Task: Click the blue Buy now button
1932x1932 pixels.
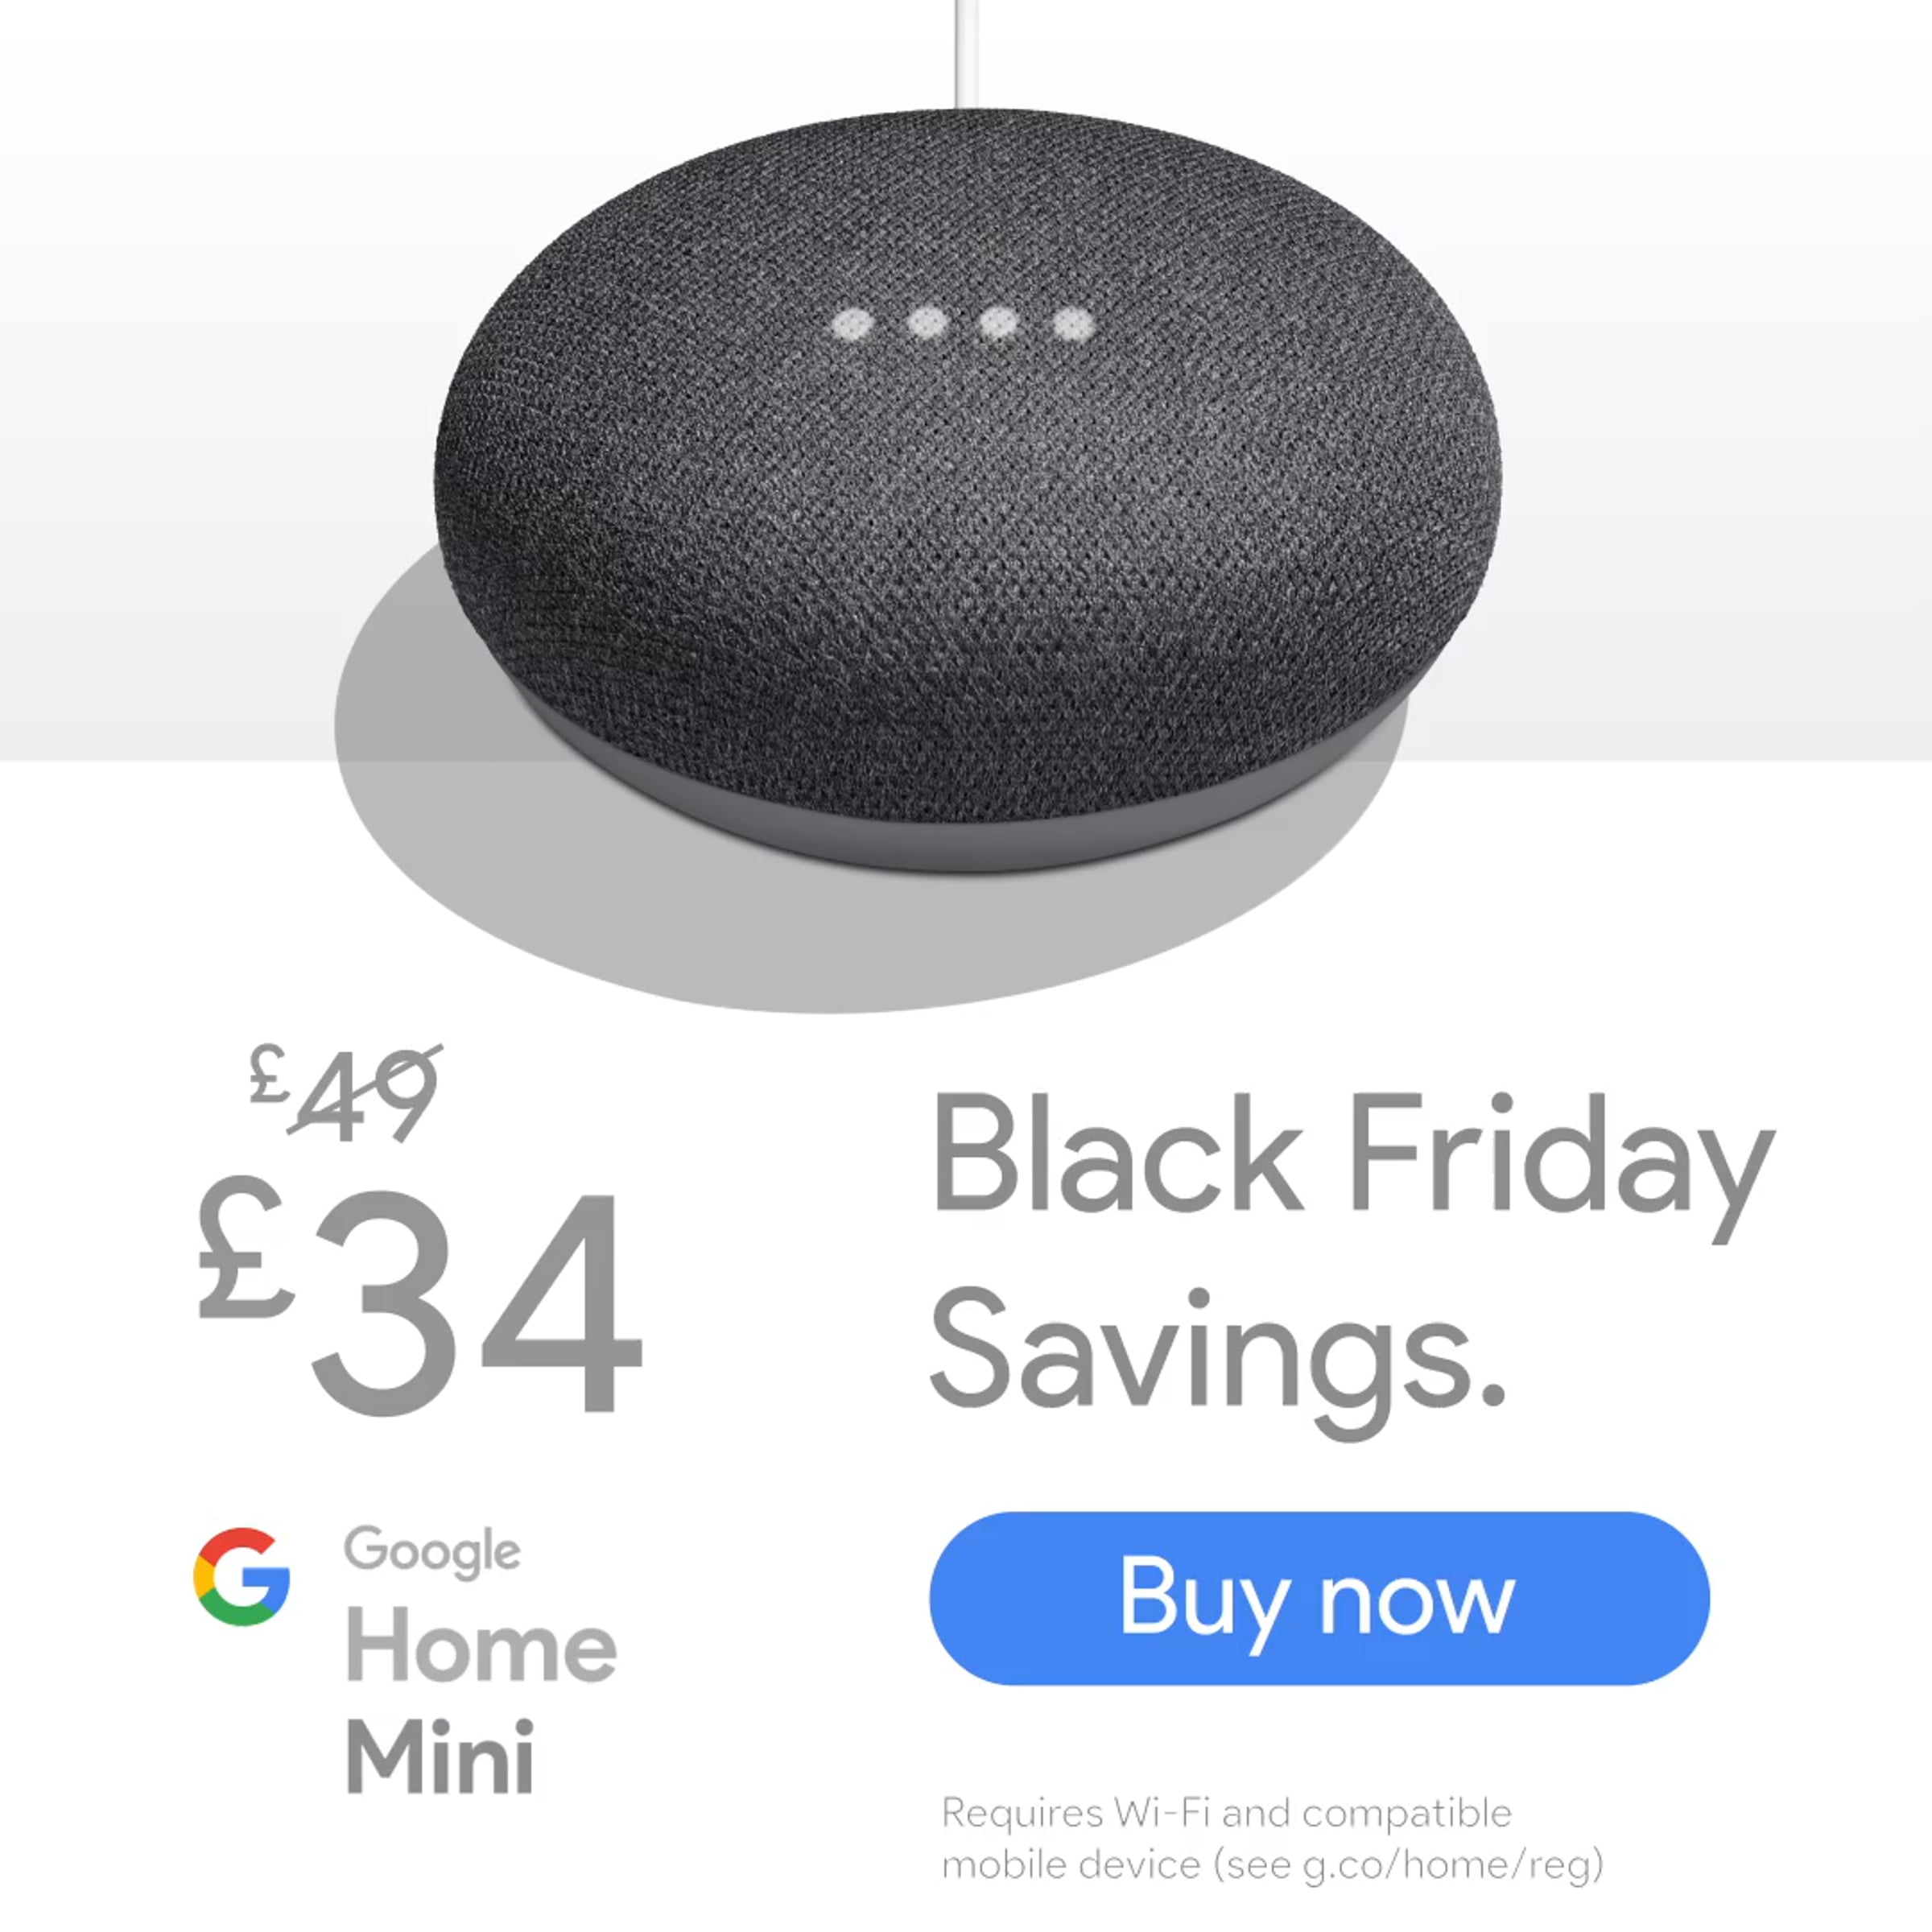Action: pos(1319,1598)
